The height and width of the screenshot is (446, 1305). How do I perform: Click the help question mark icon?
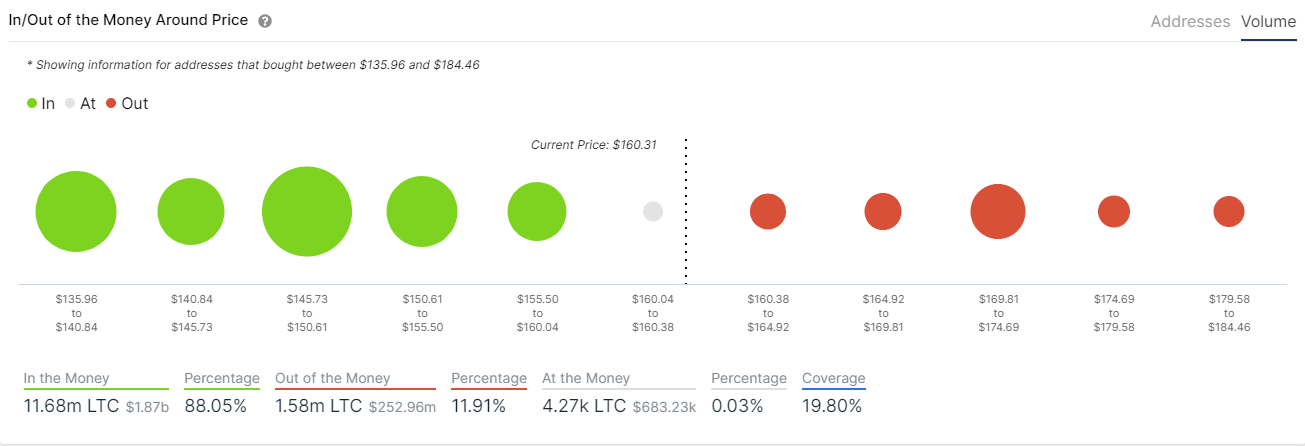[x=265, y=21]
